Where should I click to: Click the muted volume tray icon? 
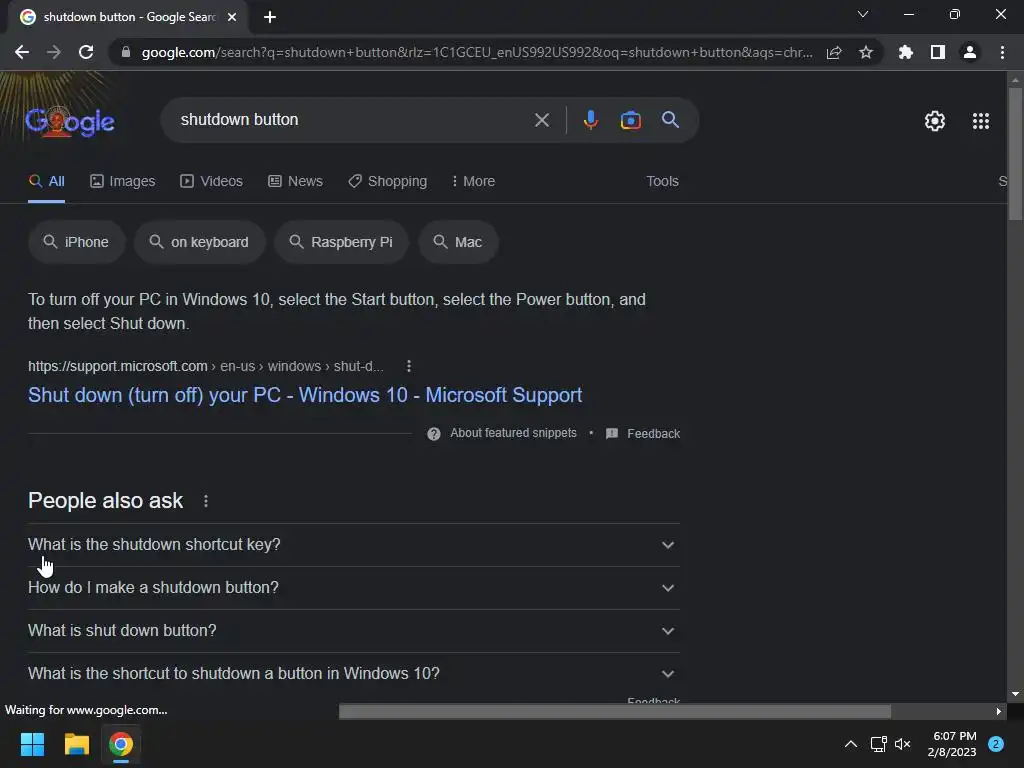[x=903, y=744]
